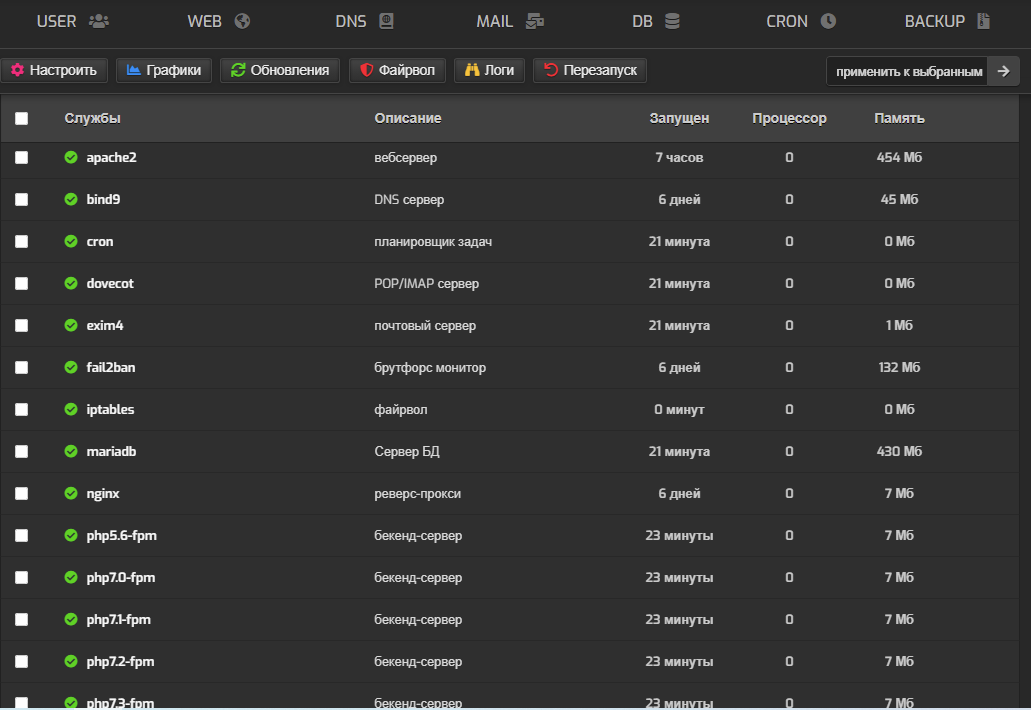Open the BACKUP tab
The height and width of the screenshot is (710, 1031).
click(x=947, y=21)
